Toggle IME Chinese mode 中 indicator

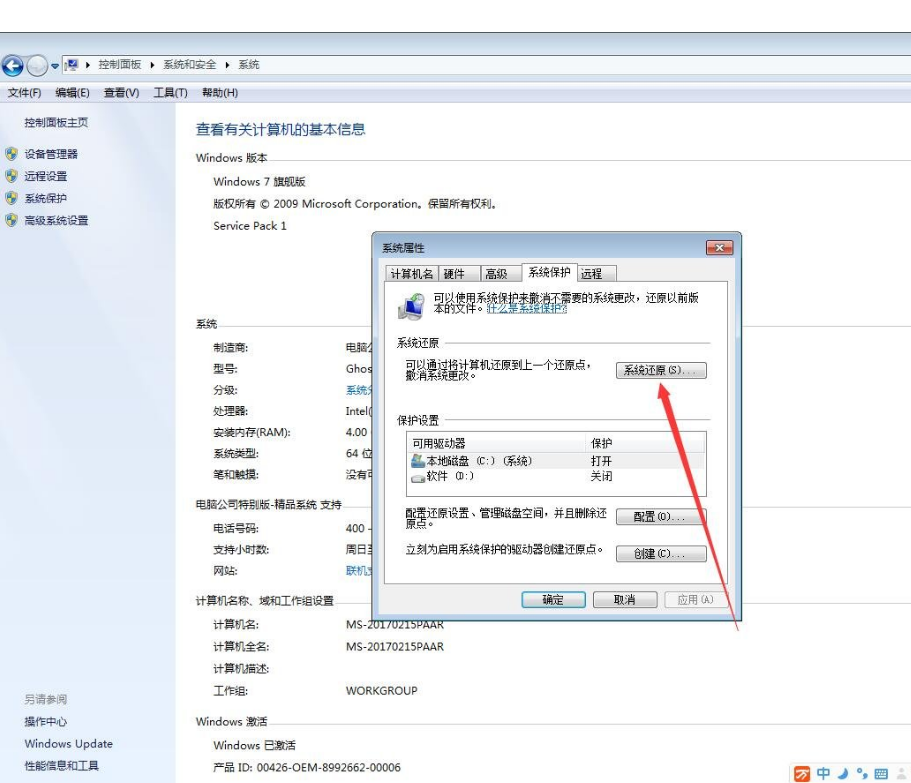tap(823, 773)
